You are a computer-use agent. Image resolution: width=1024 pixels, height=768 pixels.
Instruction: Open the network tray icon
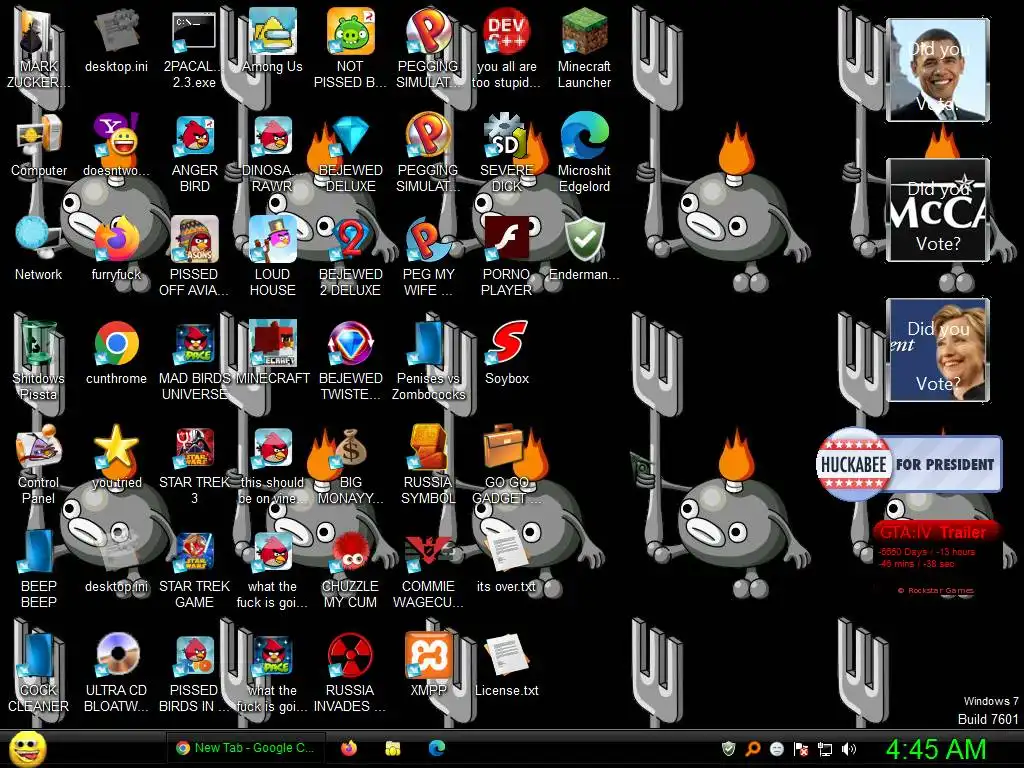coord(825,749)
